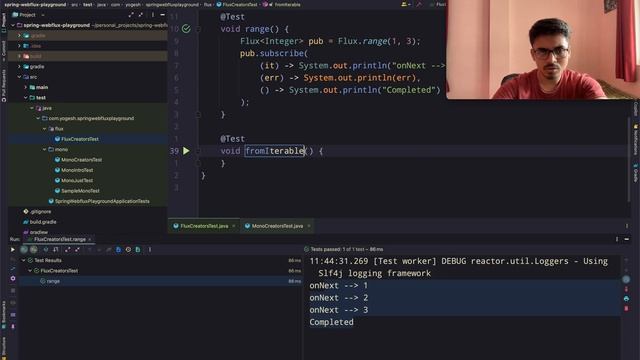Rerun tests with the Run toolbar play button
This screenshot has width=640, height=360.
click(x=13, y=249)
